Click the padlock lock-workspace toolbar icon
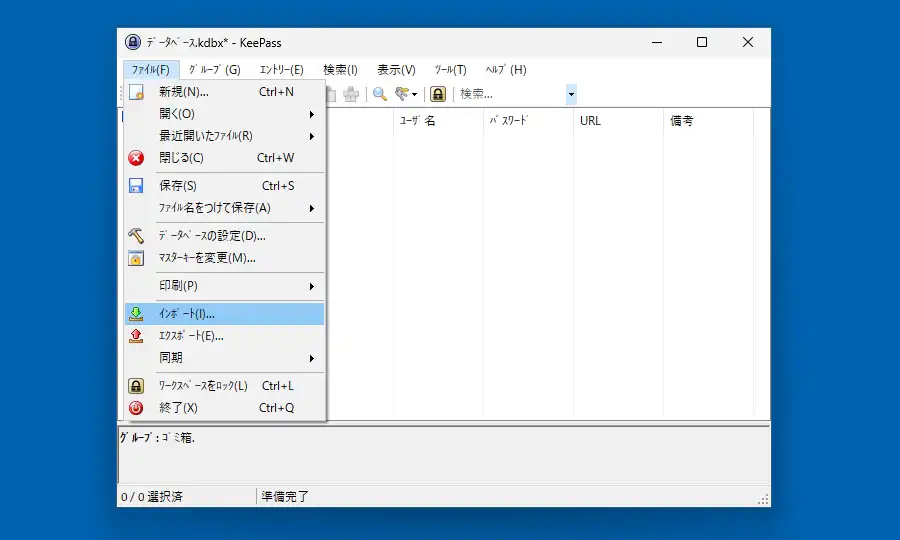900x540 pixels. pyautogui.click(x=438, y=94)
